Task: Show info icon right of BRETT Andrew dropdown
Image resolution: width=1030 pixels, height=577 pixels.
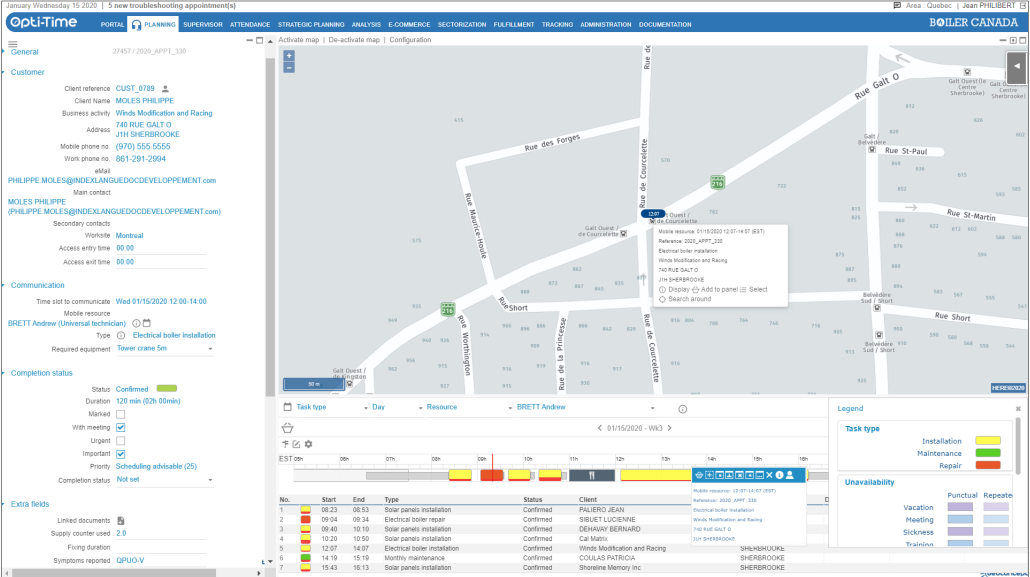Action: coord(683,409)
